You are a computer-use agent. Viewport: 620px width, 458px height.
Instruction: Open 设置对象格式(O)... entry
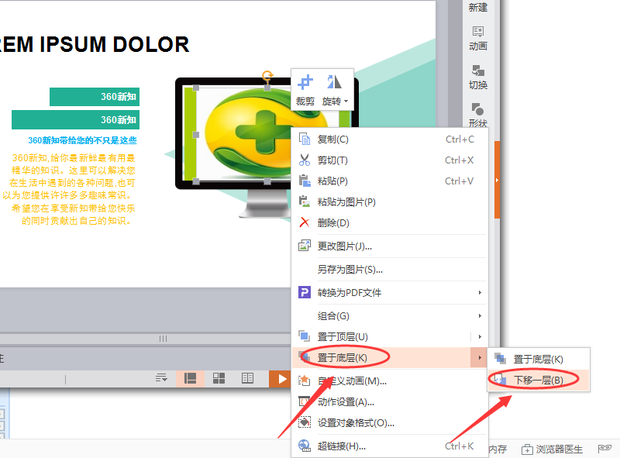click(389, 423)
